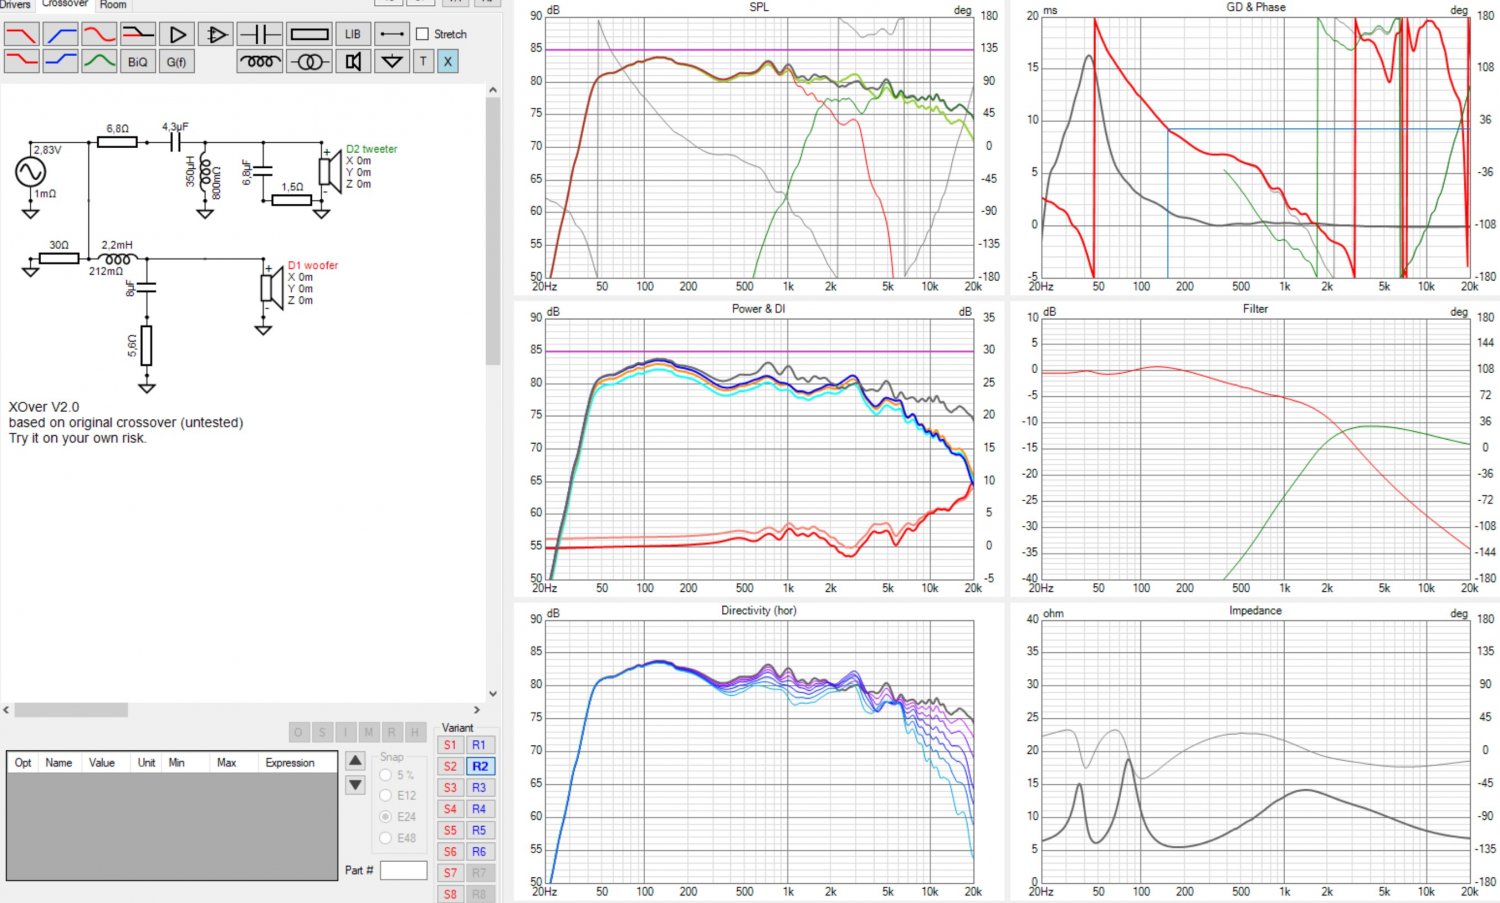Image resolution: width=1500 pixels, height=903 pixels.
Task: Activate variant S2
Action: pyautogui.click(x=450, y=766)
